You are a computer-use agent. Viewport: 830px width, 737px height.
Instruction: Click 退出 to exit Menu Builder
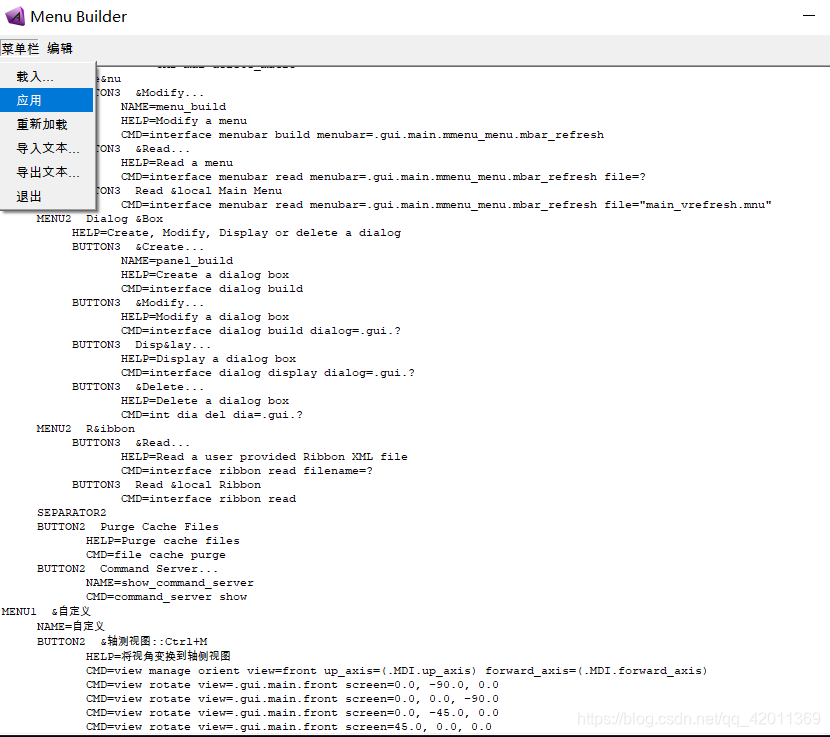tap(30, 196)
